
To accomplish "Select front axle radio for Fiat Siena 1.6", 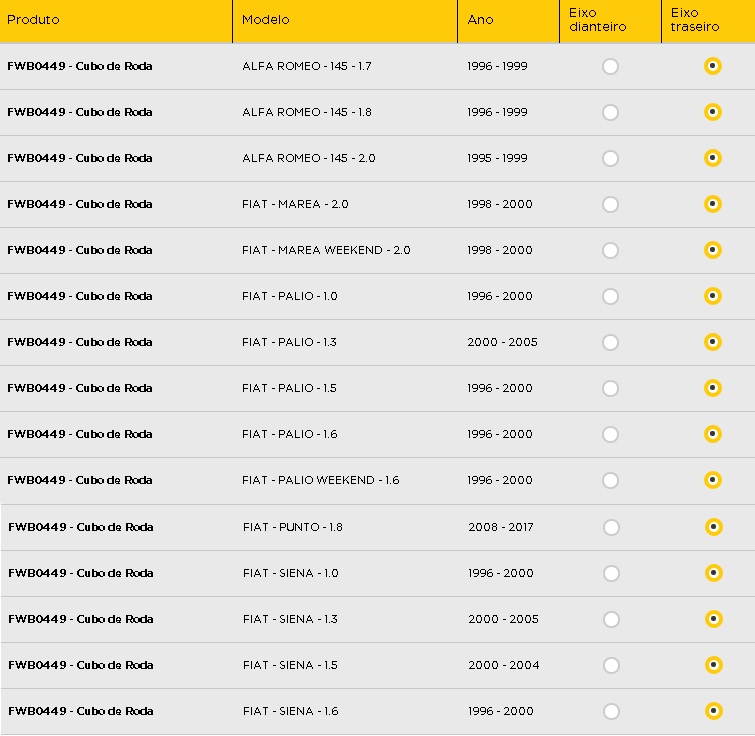I will click(611, 711).
